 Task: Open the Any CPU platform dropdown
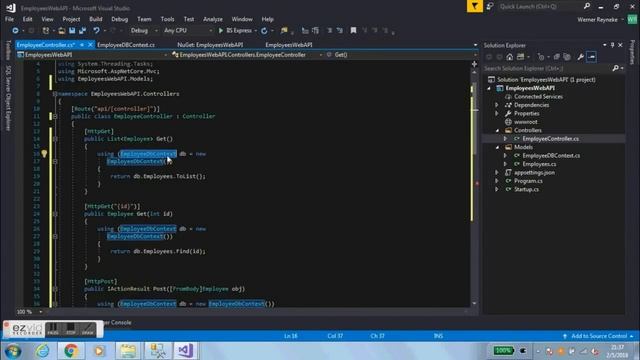(x=188, y=31)
